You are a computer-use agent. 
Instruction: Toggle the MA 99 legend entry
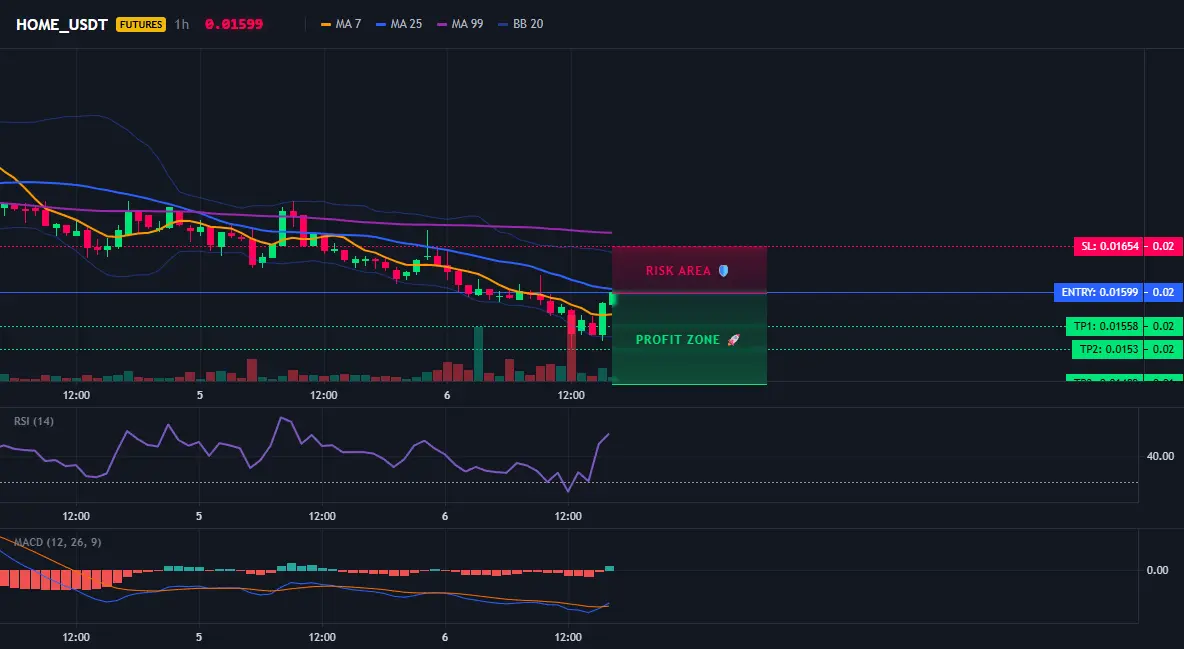pos(461,24)
